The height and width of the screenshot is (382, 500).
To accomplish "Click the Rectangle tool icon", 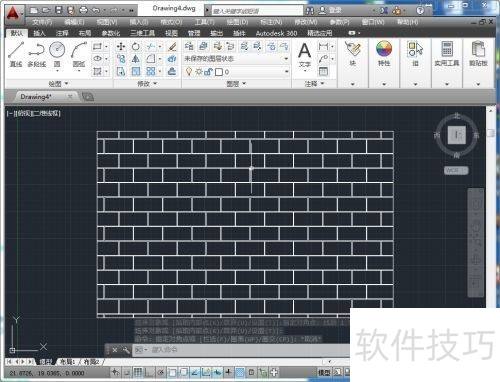I will click(x=97, y=46).
